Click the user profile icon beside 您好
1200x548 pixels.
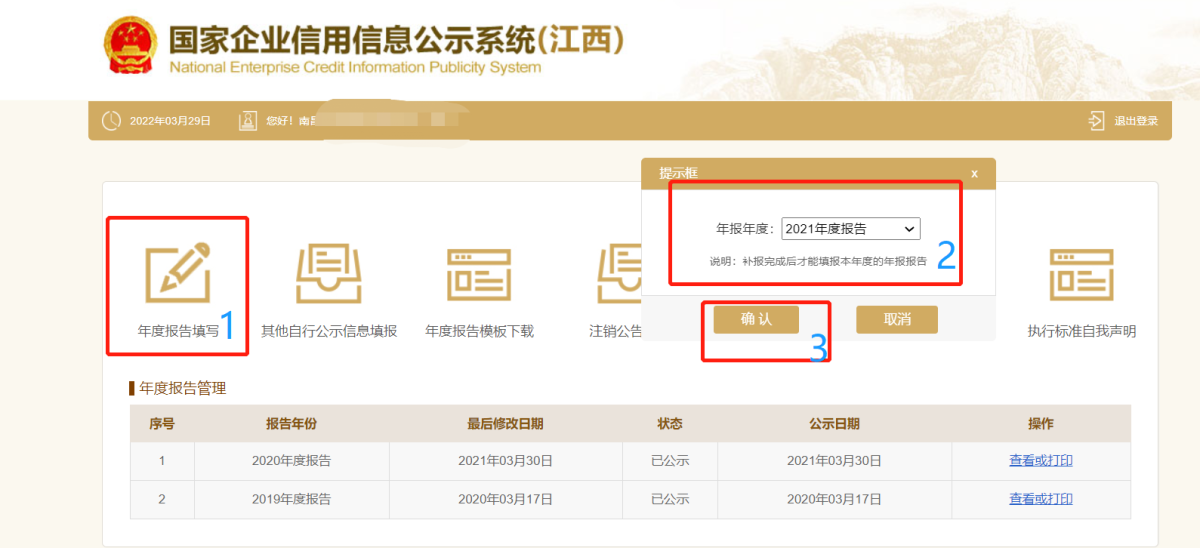click(248, 121)
